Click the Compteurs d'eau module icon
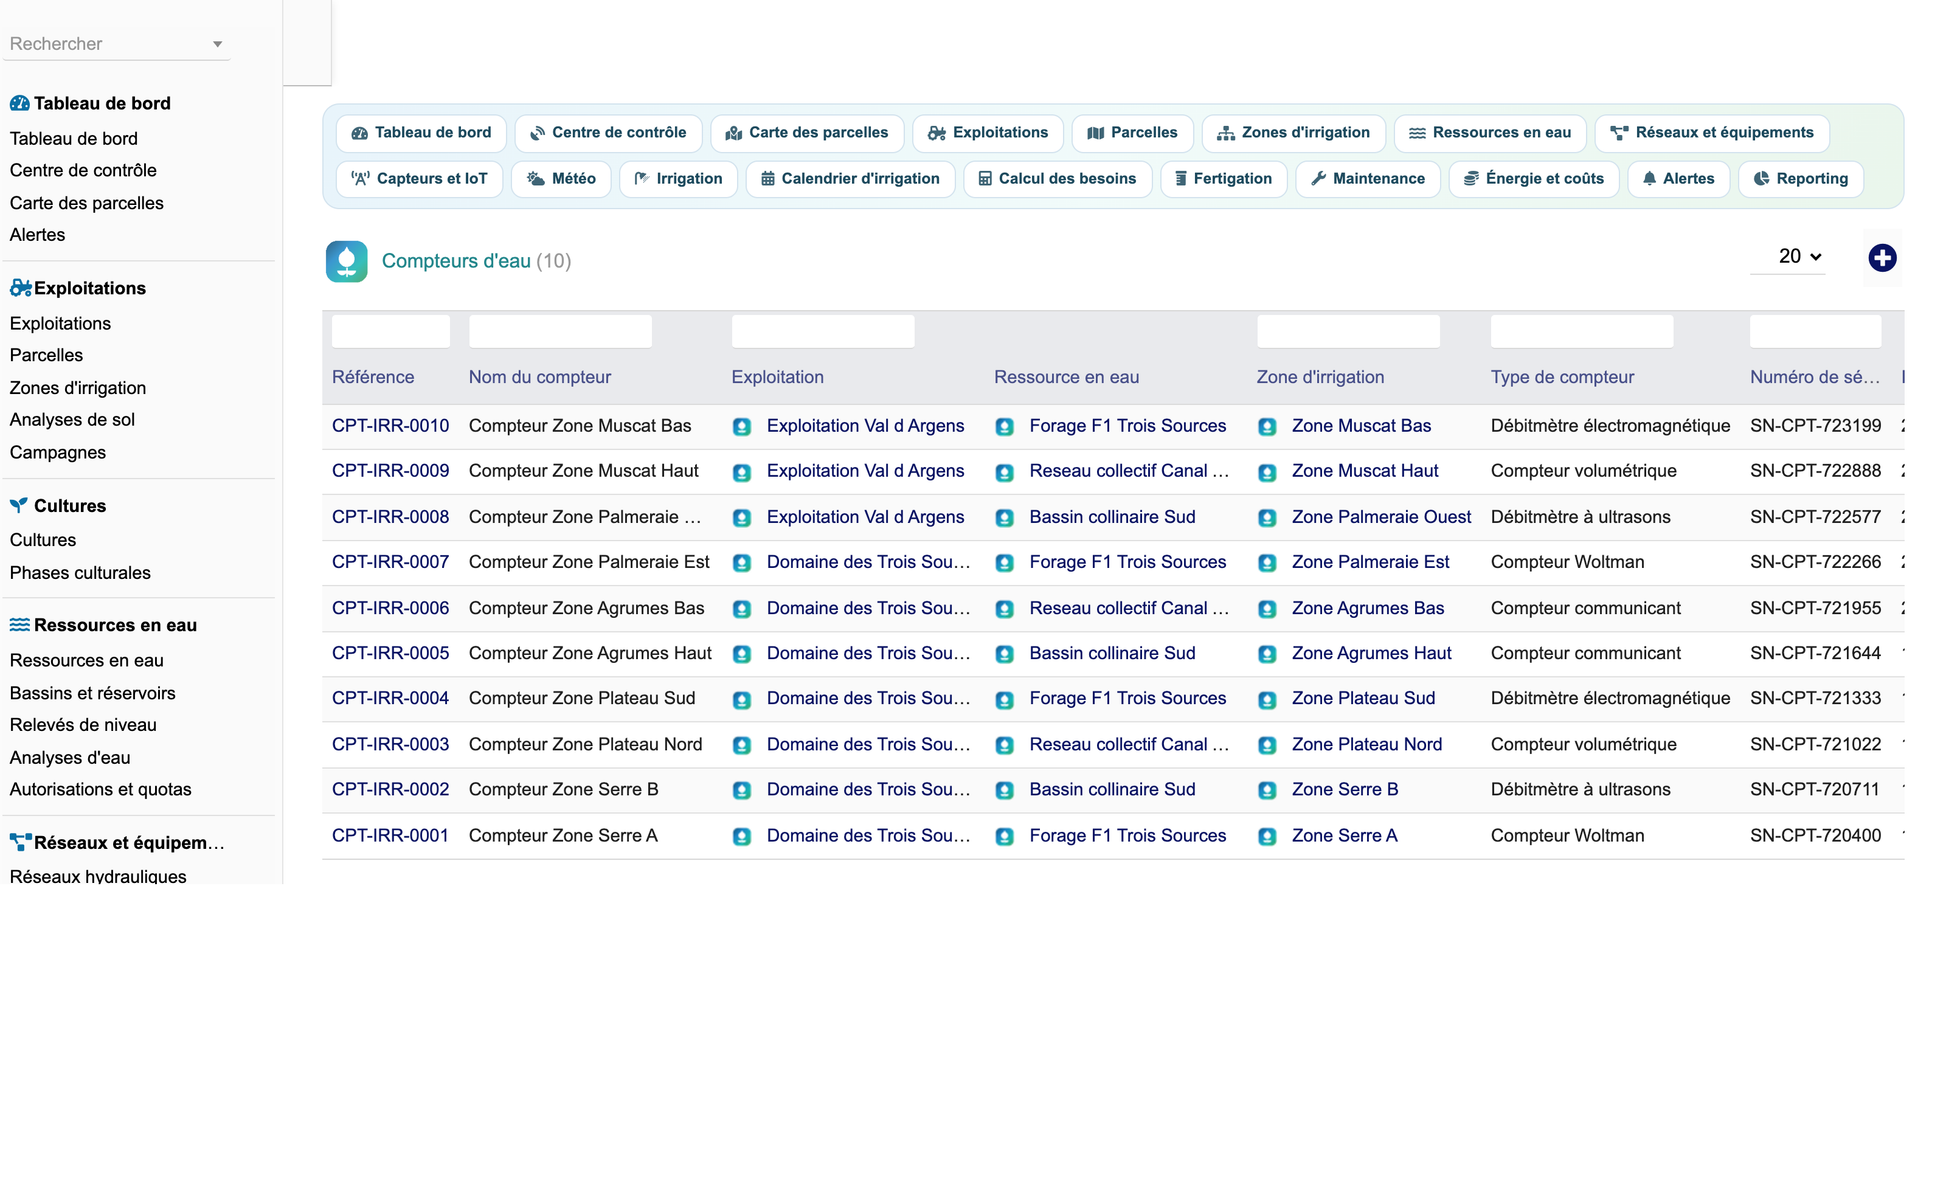Image resolution: width=1946 pixels, height=1204 pixels. 346,261
